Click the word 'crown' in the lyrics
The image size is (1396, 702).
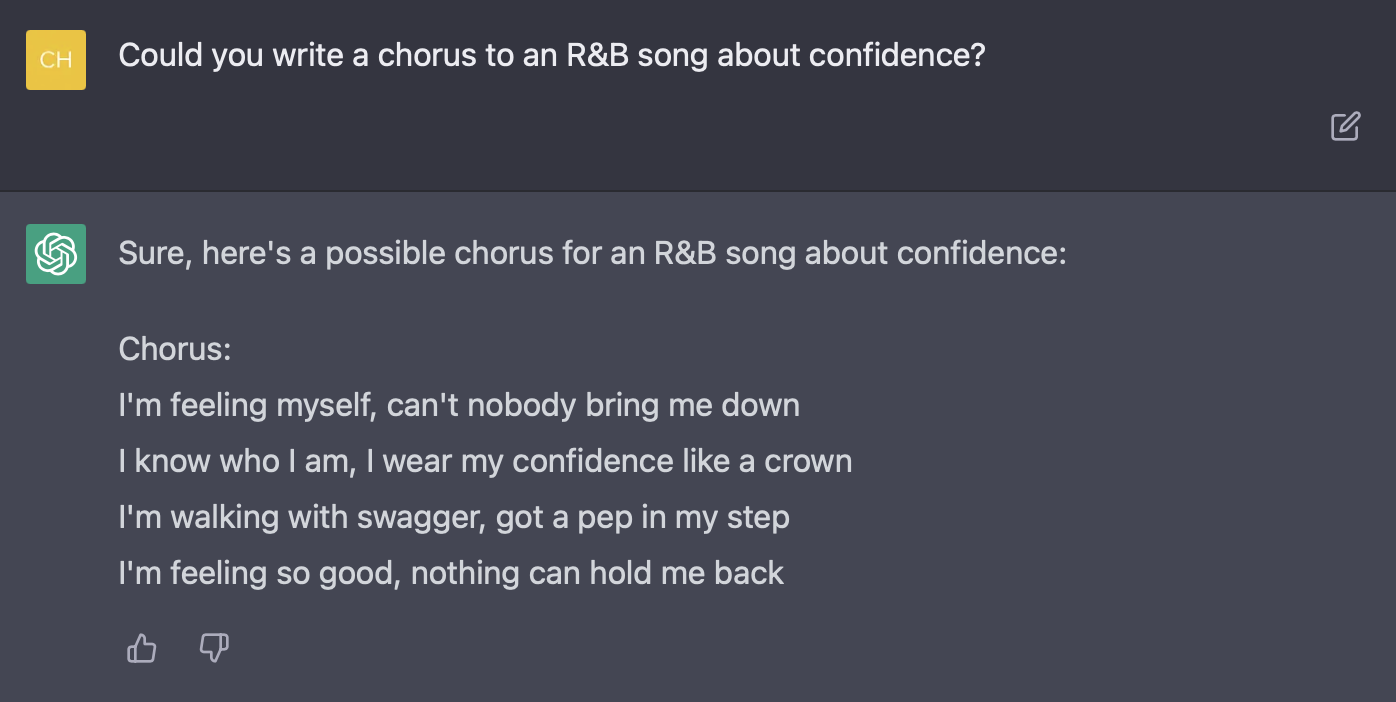click(808, 461)
